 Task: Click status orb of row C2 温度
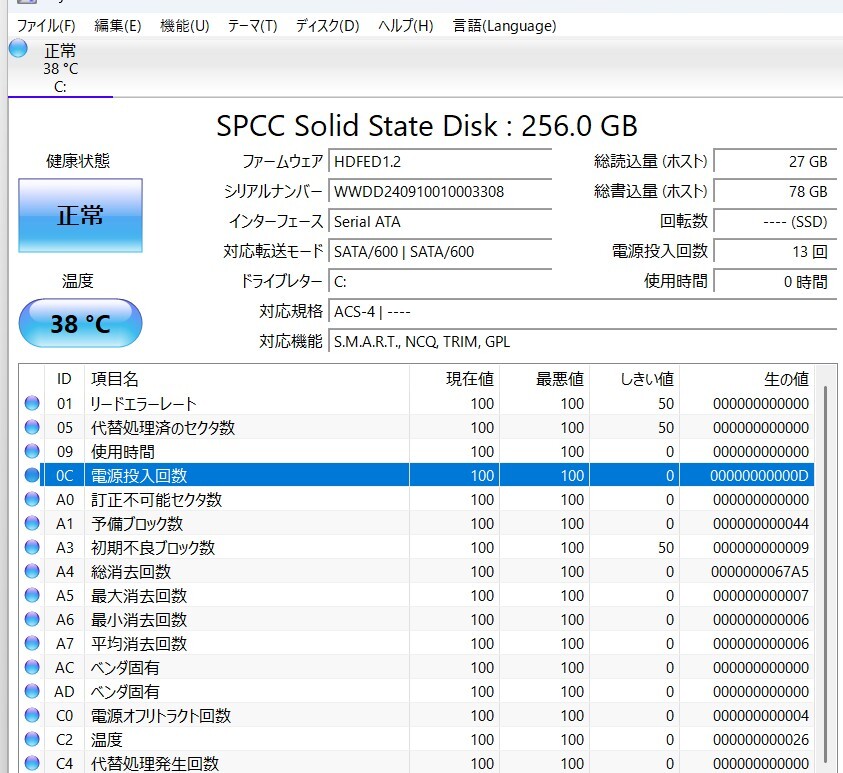click(32, 739)
